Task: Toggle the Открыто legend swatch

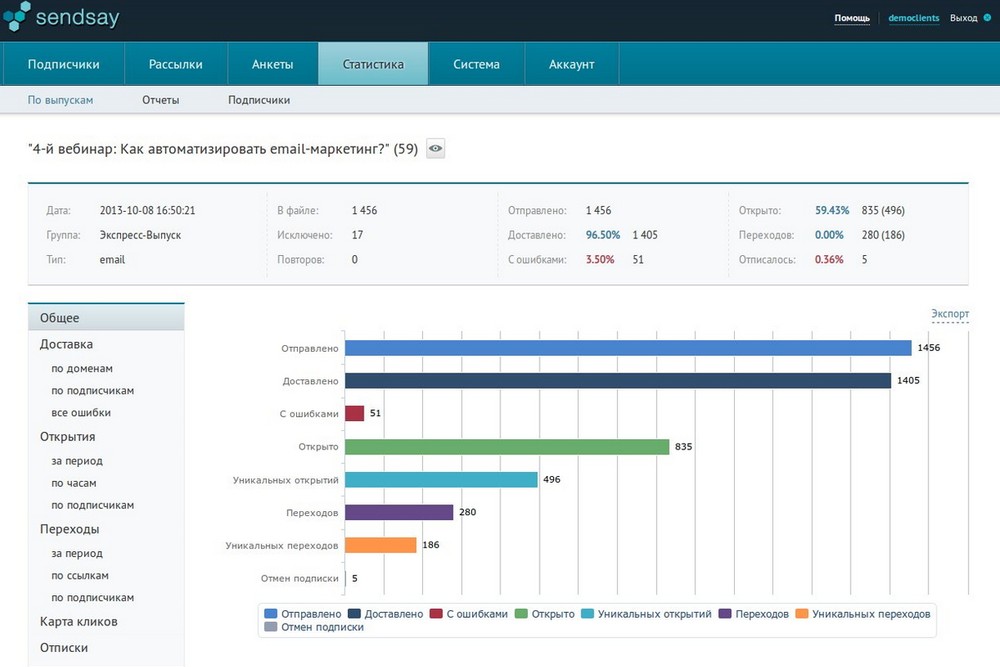Action: (521, 613)
